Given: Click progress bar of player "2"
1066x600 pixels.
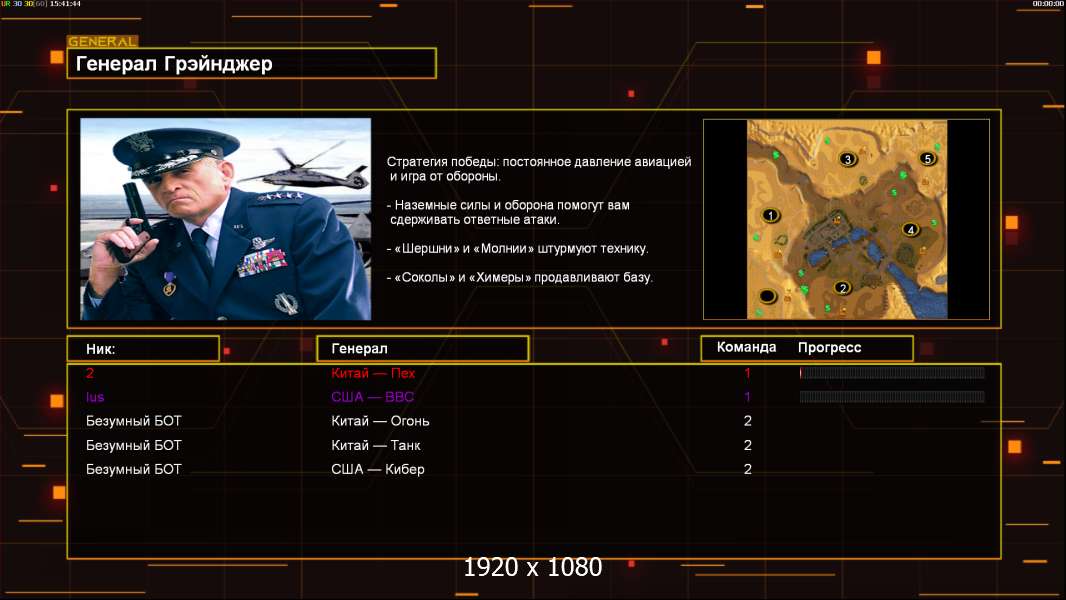Looking at the screenshot, I should [x=892, y=373].
